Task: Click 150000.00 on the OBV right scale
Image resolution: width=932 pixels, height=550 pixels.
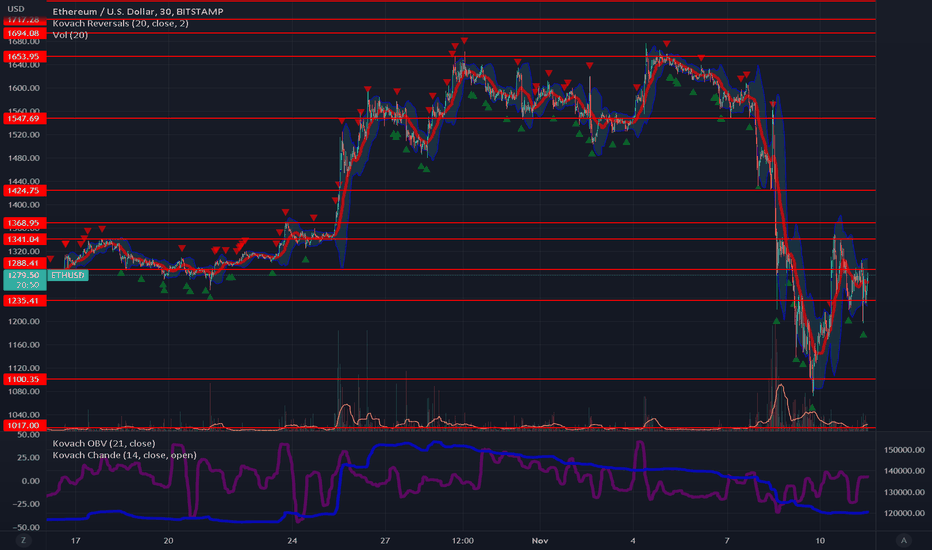Action: click(x=904, y=450)
